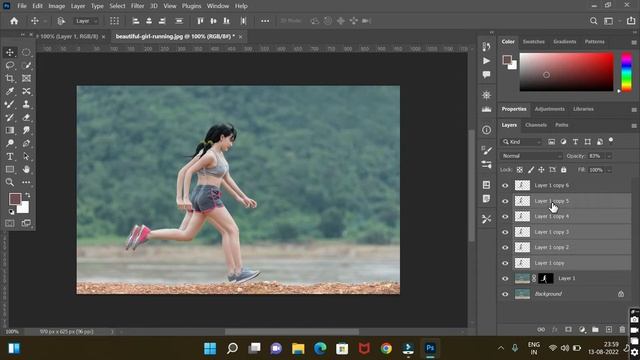Select the Lasso tool
This screenshot has height=360, width=640.
tap(10, 65)
